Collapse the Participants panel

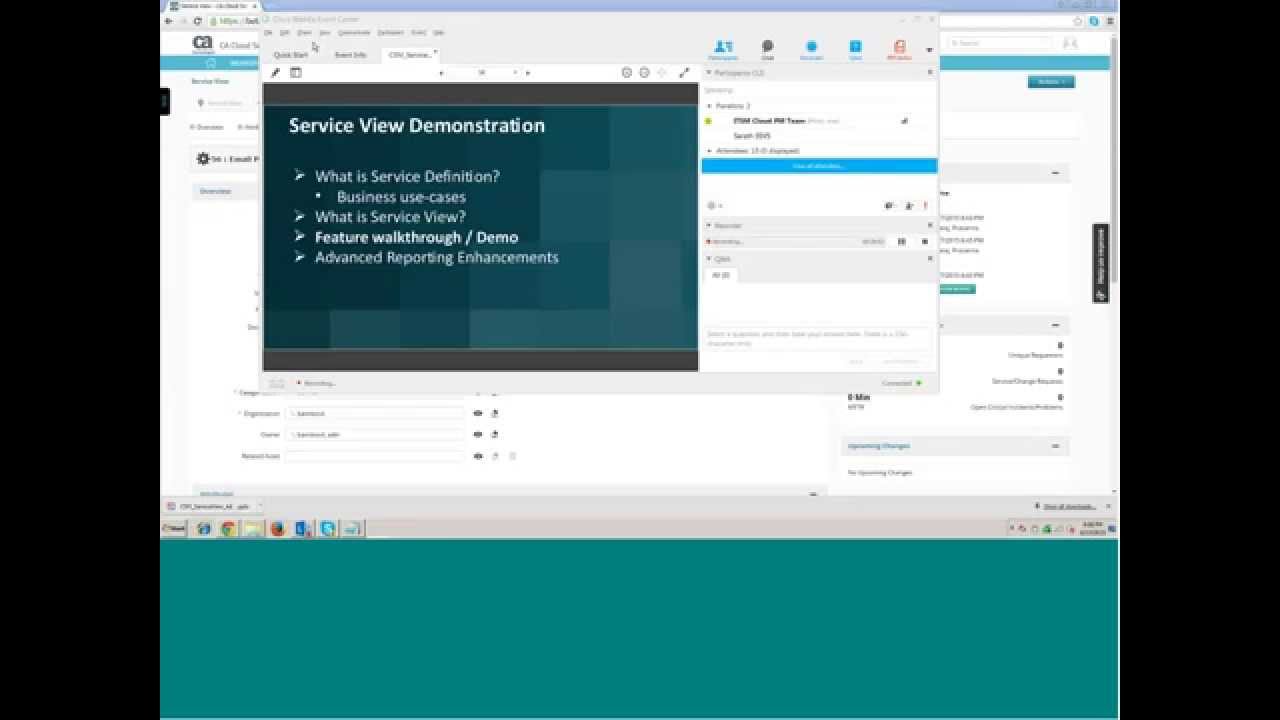[708, 73]
